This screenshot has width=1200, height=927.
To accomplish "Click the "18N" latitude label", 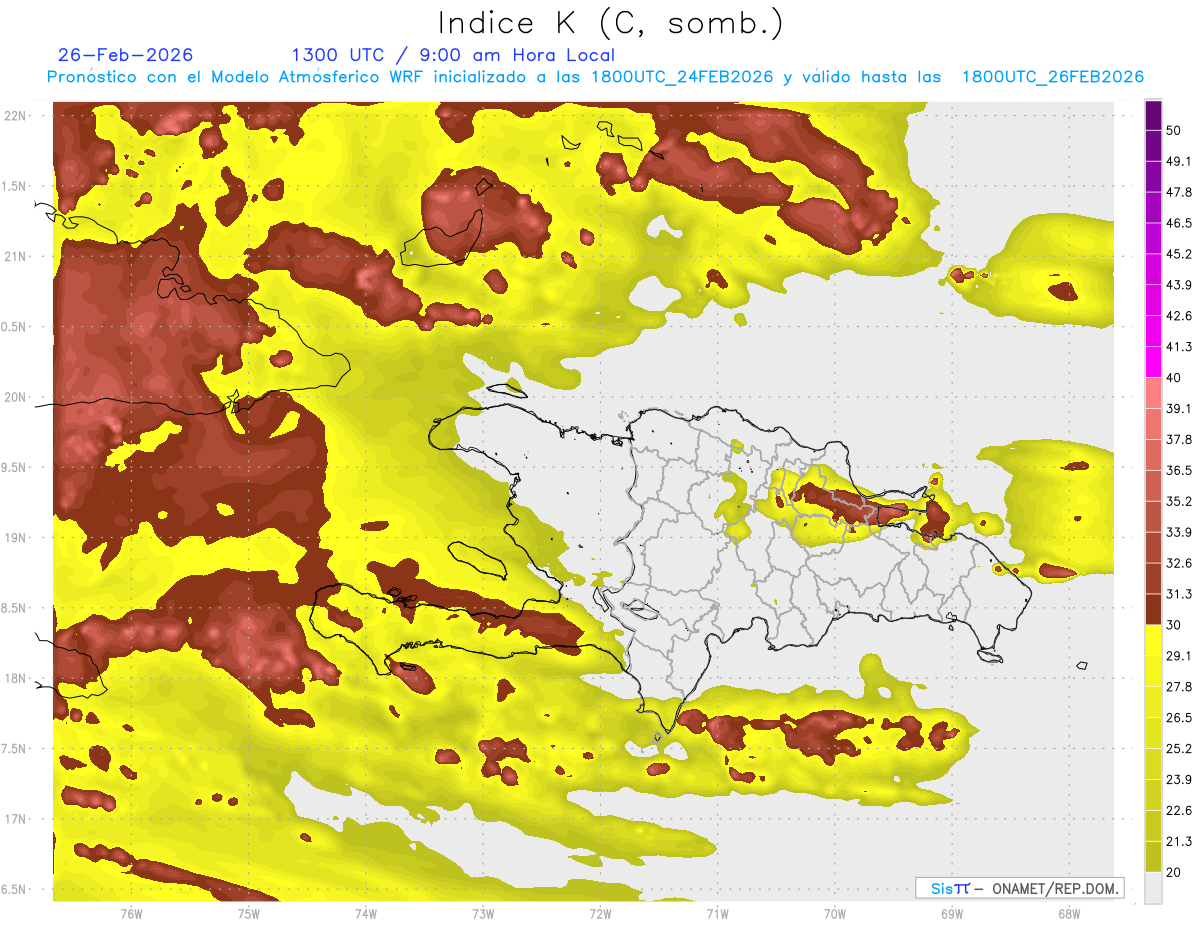I will (x=15, y=679).
